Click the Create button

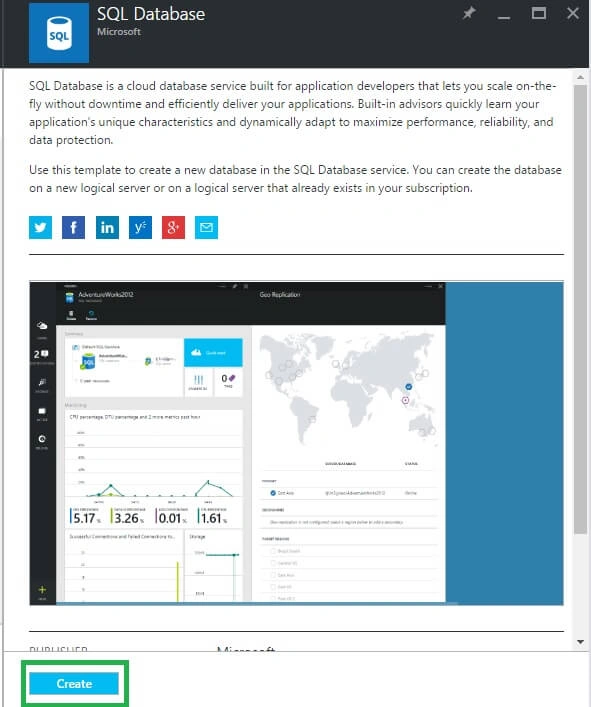tap(74, 684)
